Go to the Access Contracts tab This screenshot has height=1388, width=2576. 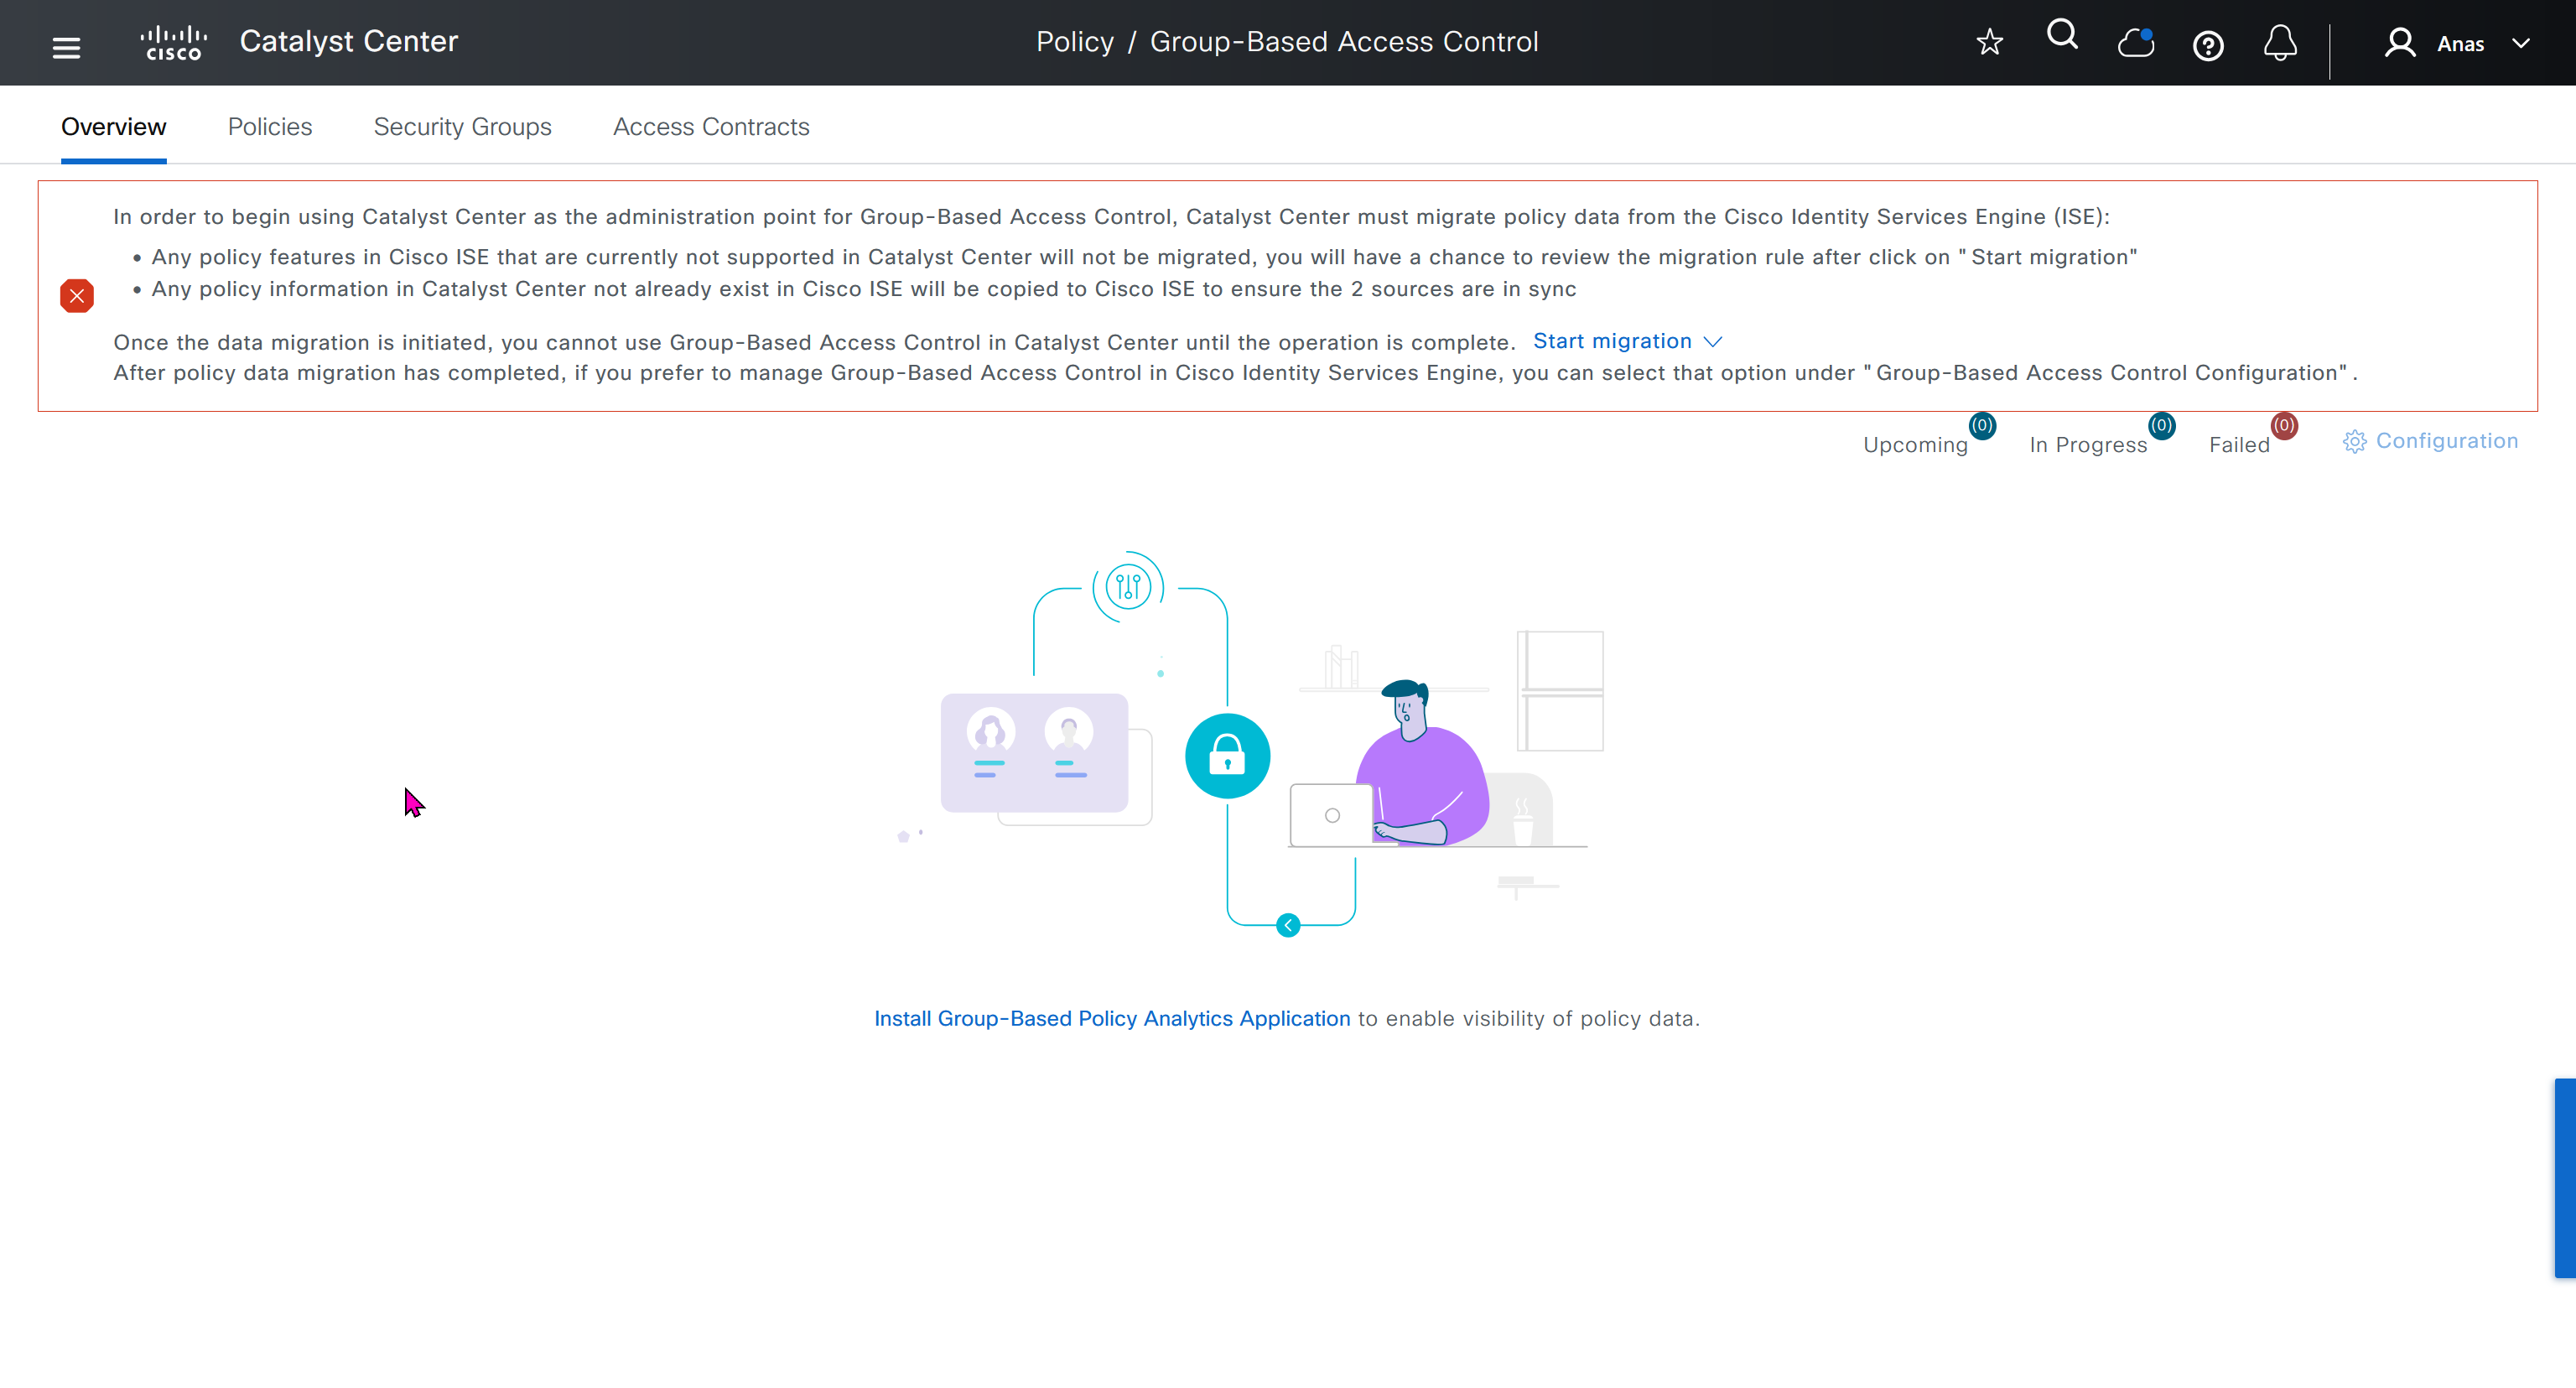click(711, 127)
